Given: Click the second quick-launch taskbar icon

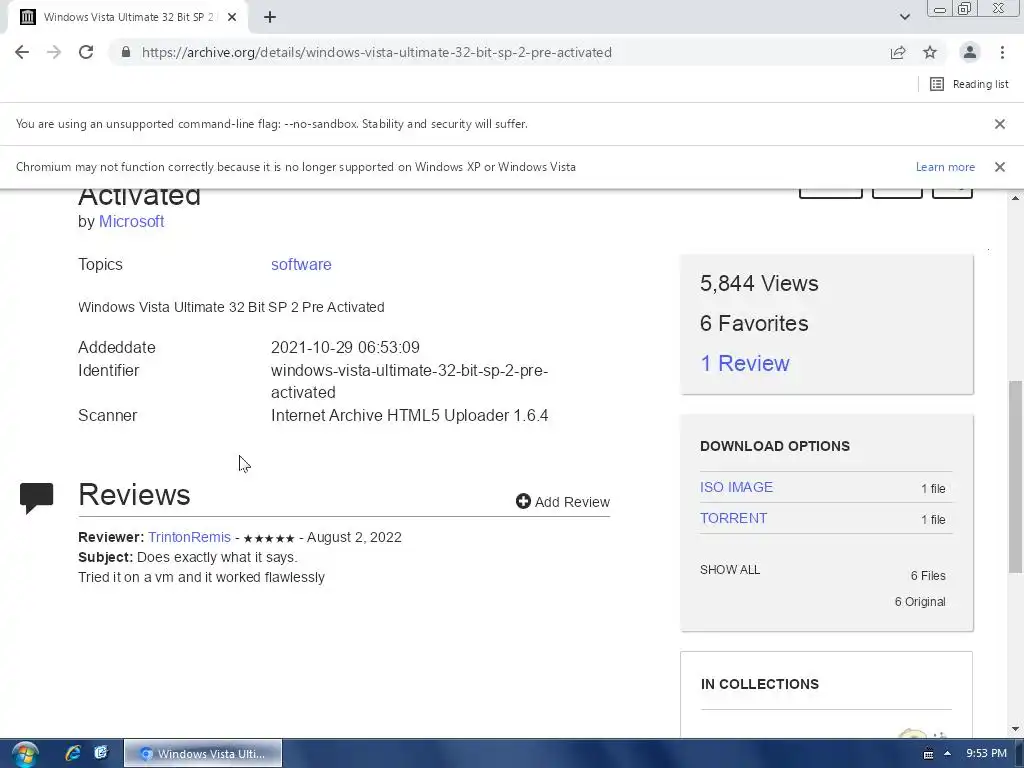Looking at the screenshot, I should [x=101, y=754].
